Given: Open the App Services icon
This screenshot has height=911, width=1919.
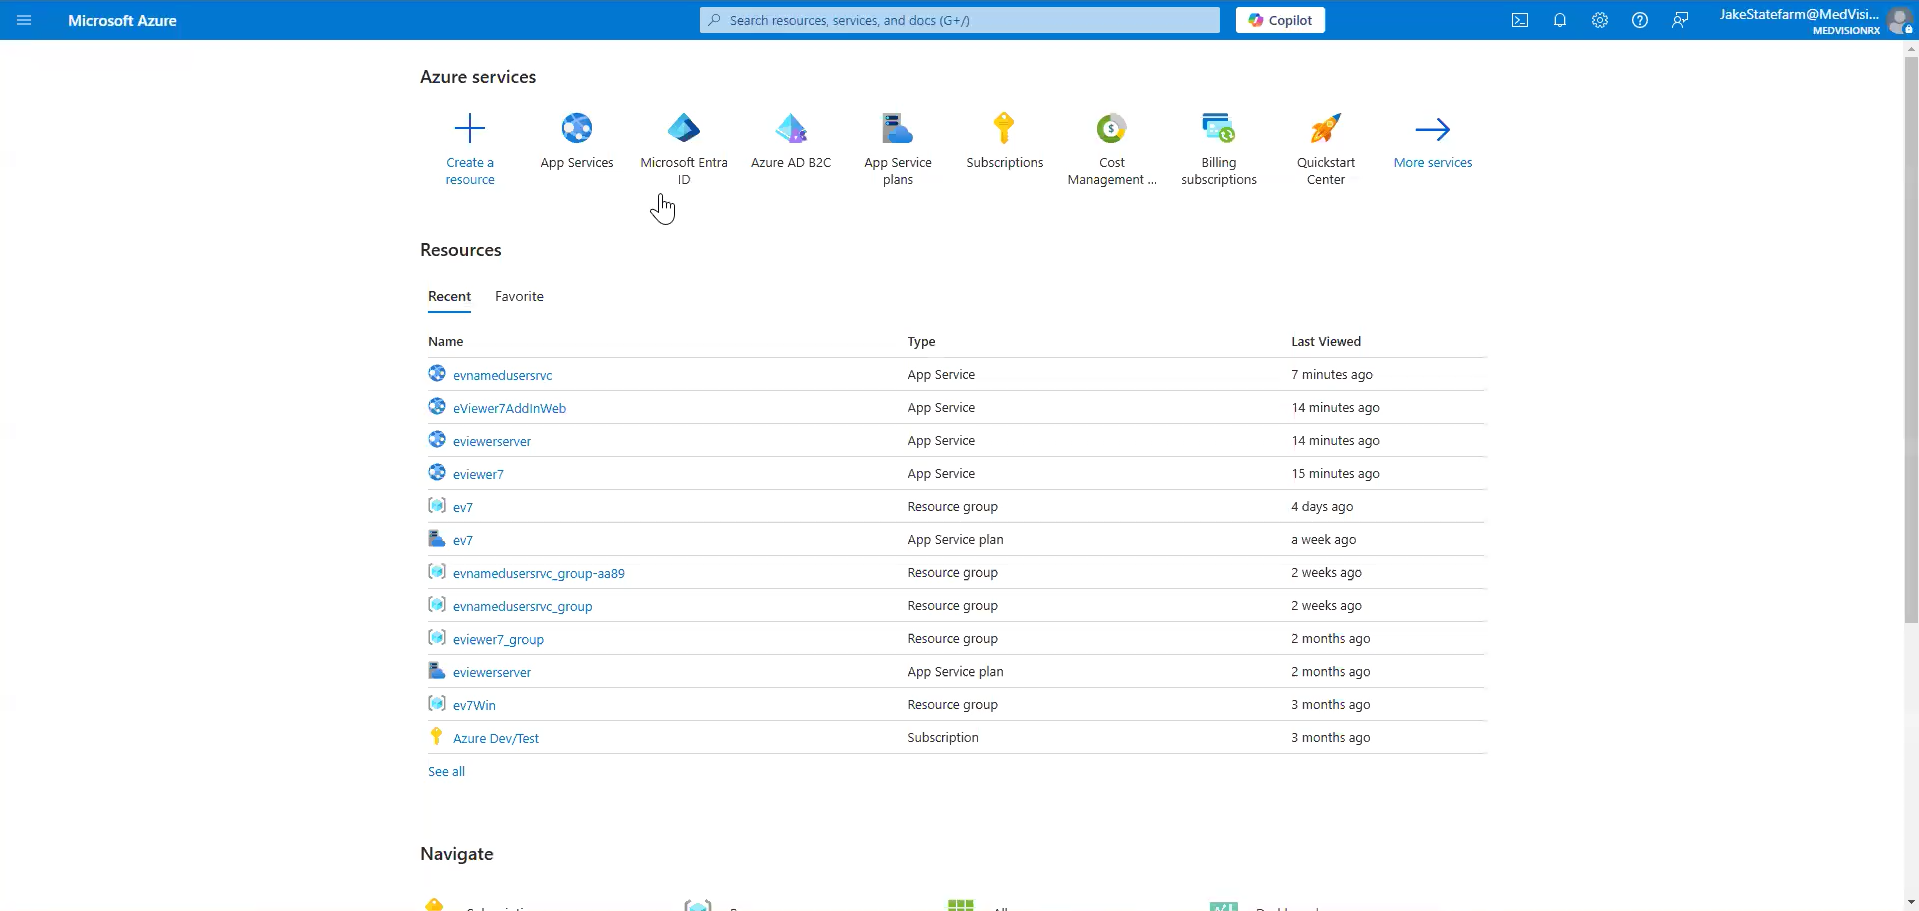Looking at the screenshot, I should click(x=576, y=140).
